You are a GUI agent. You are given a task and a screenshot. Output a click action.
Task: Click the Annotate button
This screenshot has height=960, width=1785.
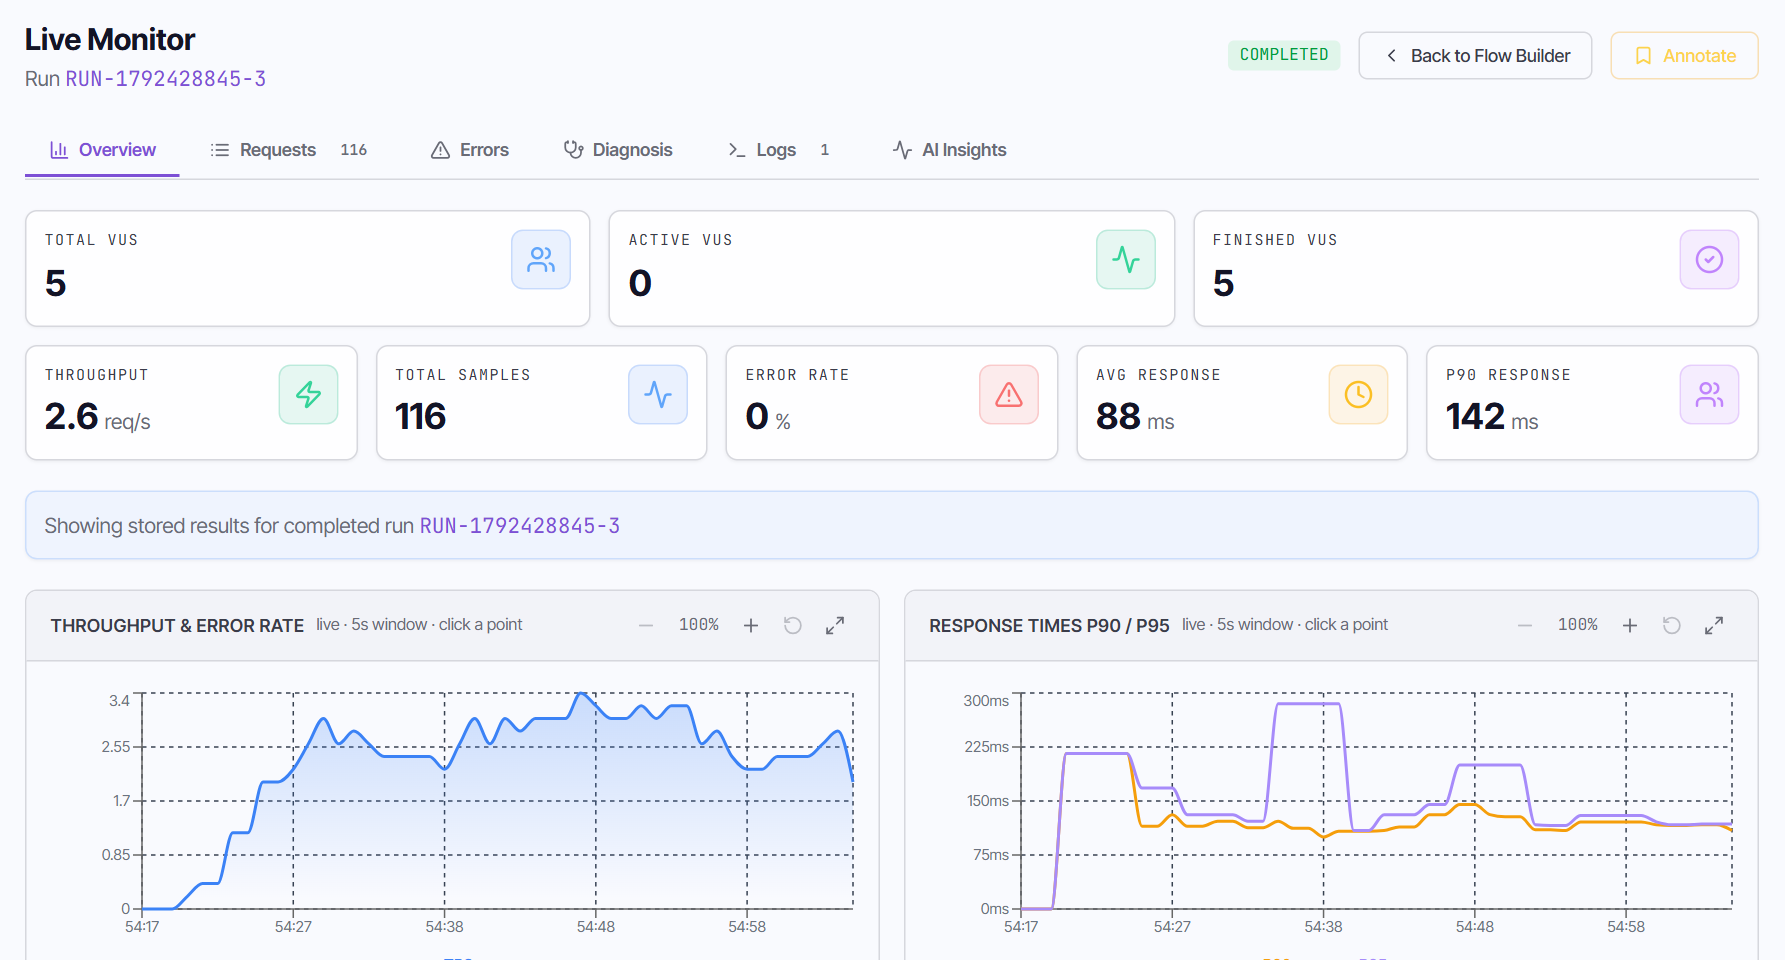point(1684,56)
